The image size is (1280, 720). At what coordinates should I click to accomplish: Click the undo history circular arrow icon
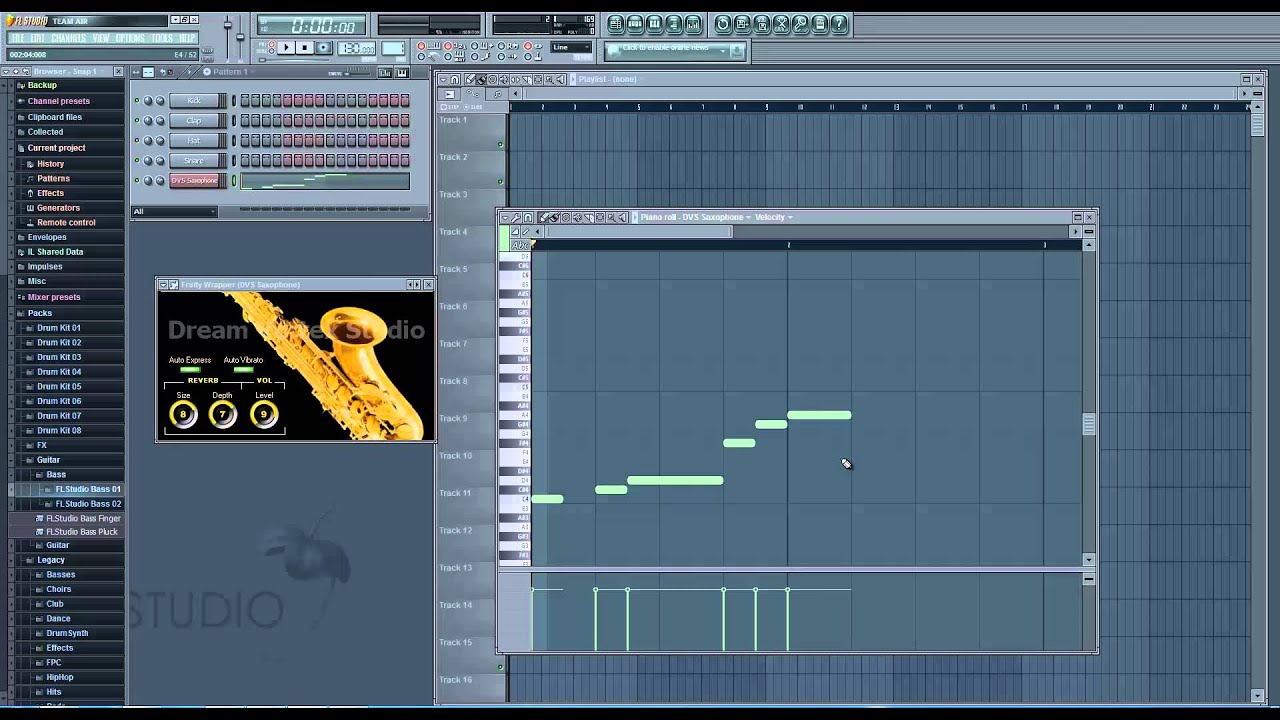(723, 24)
